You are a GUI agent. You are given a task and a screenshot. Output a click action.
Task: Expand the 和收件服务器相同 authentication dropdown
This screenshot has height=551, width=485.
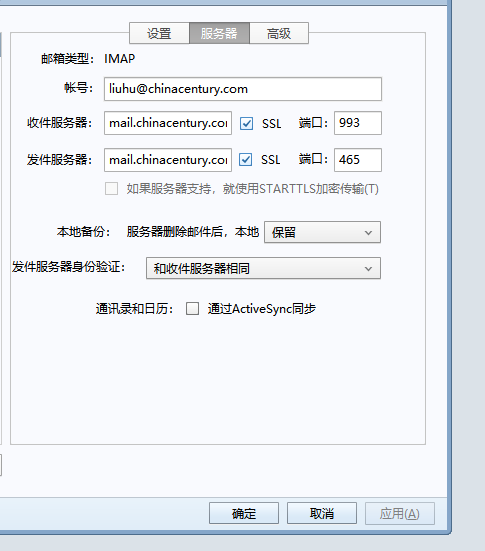tap(263, 268)
